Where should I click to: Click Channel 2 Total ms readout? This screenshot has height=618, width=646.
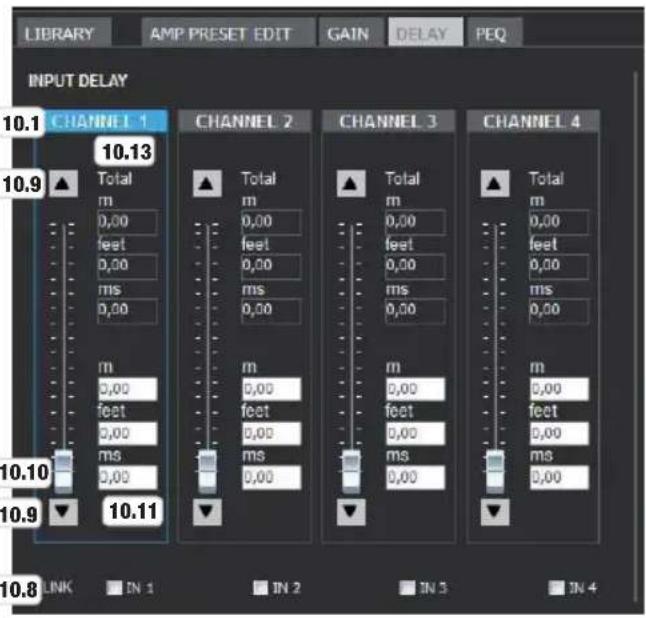[x=271, y=311]
